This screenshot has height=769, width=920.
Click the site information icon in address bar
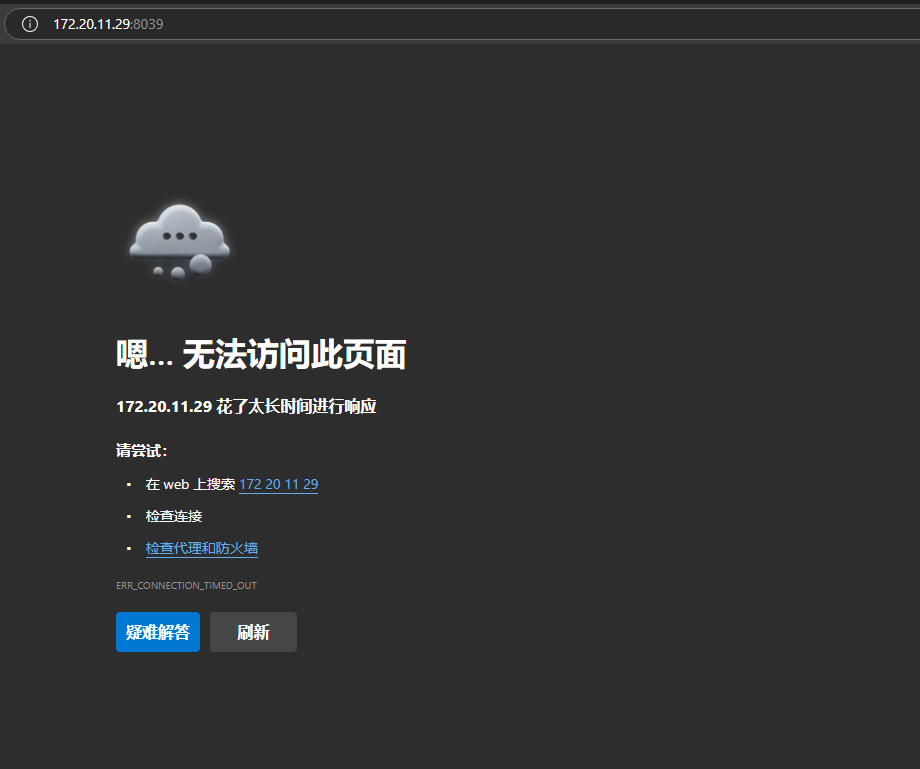[x=30, y=24]
